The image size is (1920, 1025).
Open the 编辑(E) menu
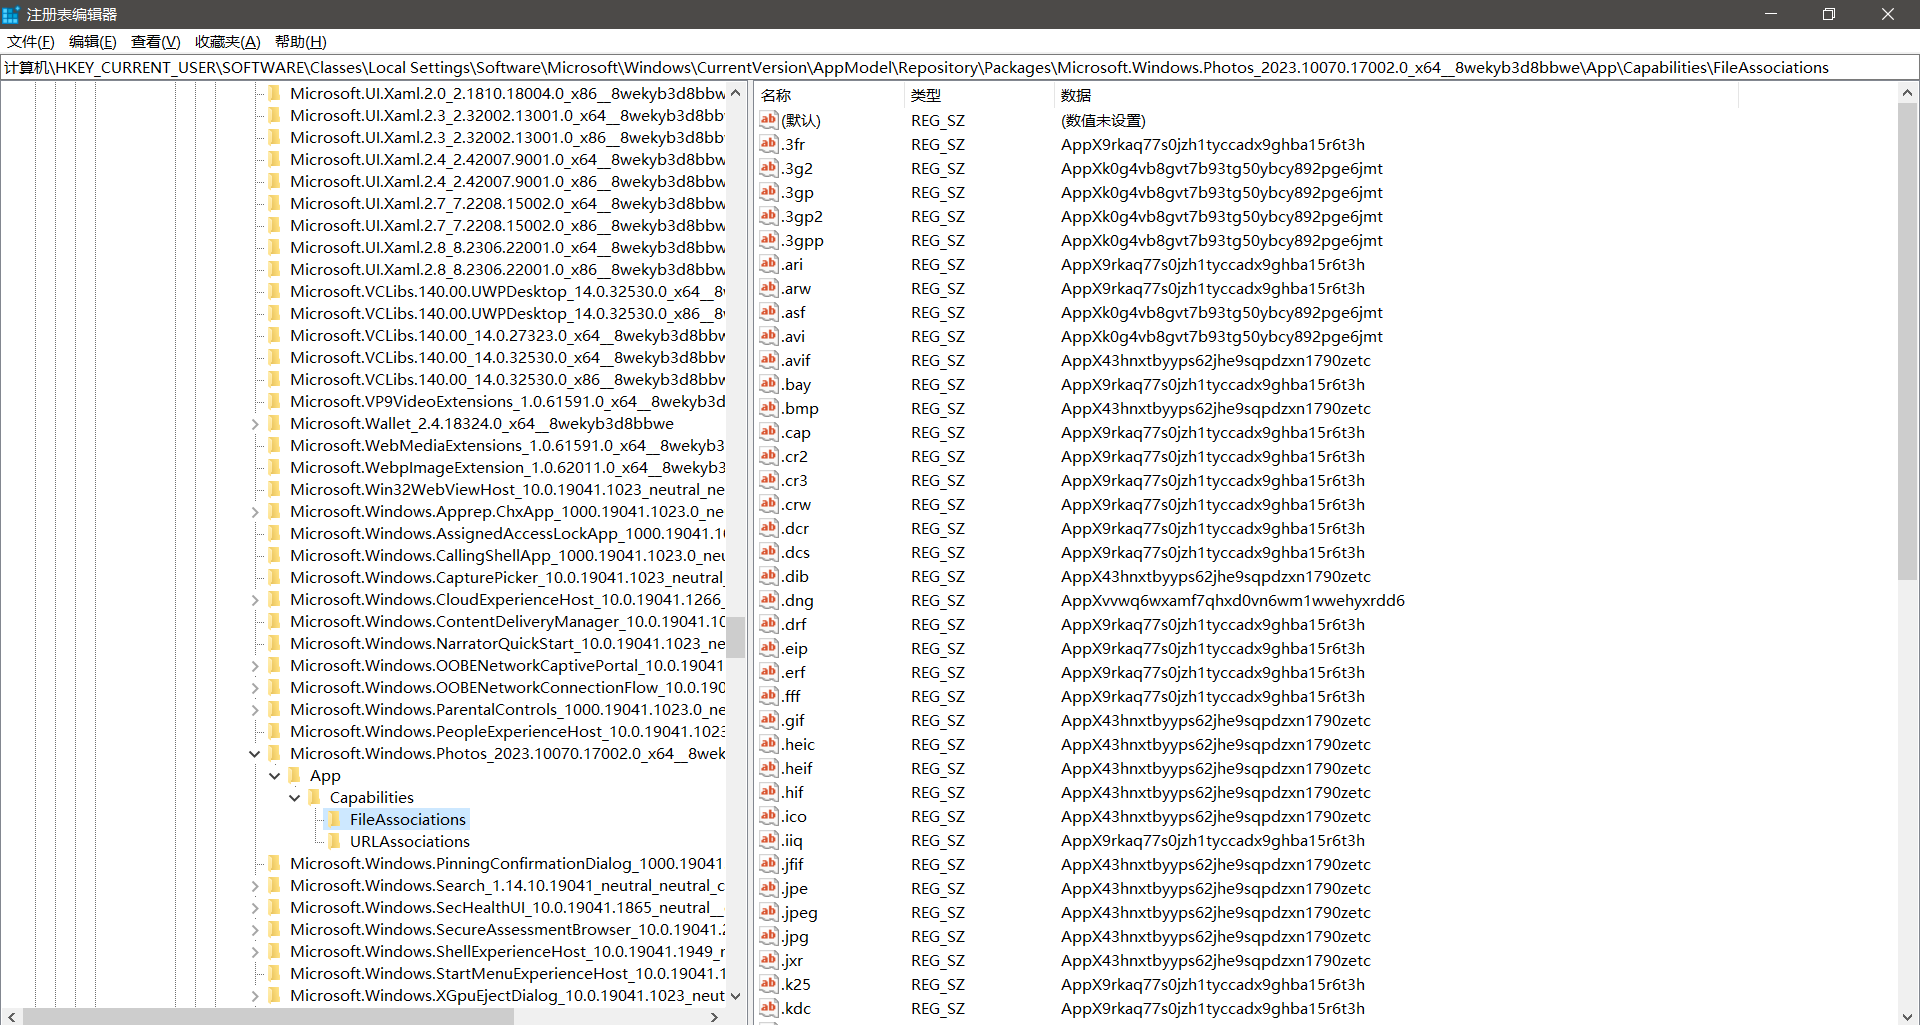93,42
